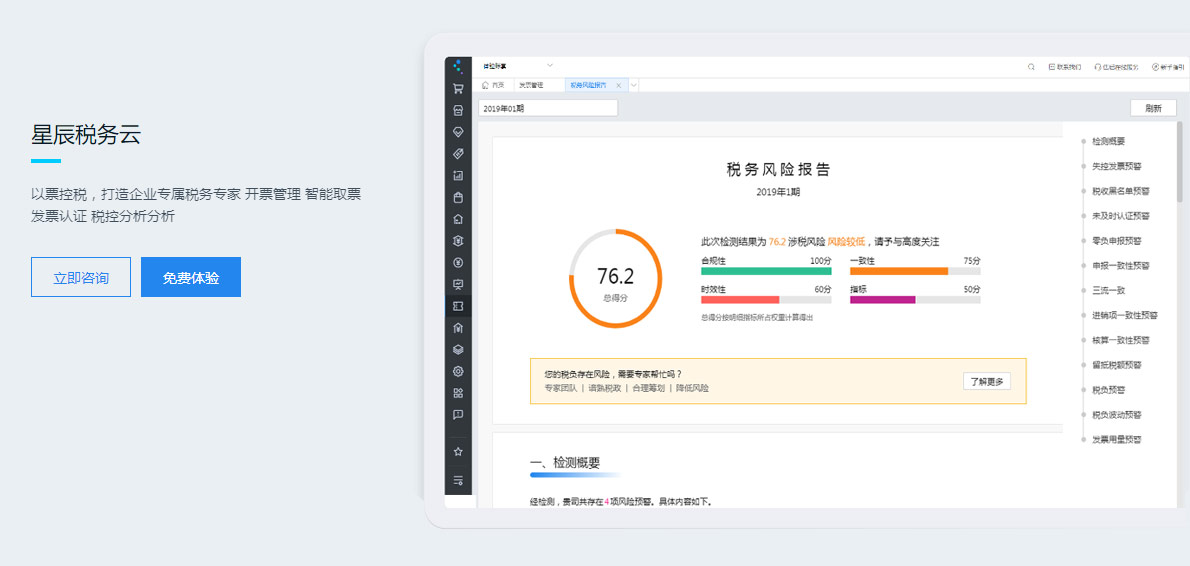Open the diamond sidebar icon
Image resolution: width=1190 pixels, height=566 pixels.
point(458,132)
